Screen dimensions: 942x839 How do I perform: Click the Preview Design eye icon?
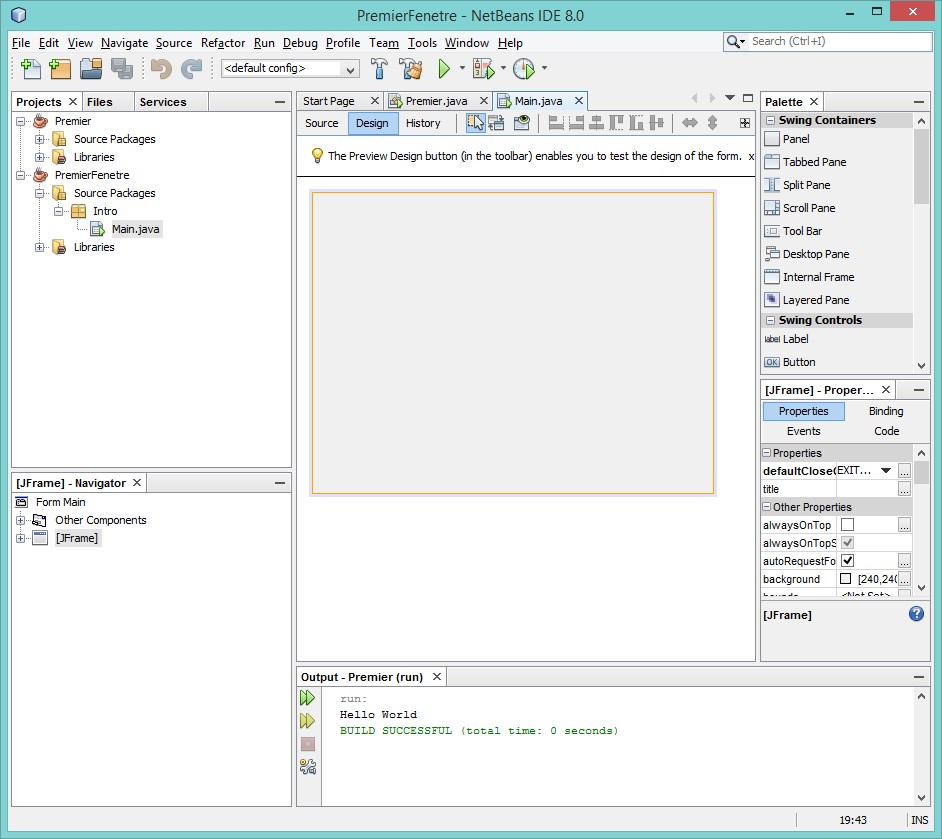pyautogui.click(x=521, y=123)
